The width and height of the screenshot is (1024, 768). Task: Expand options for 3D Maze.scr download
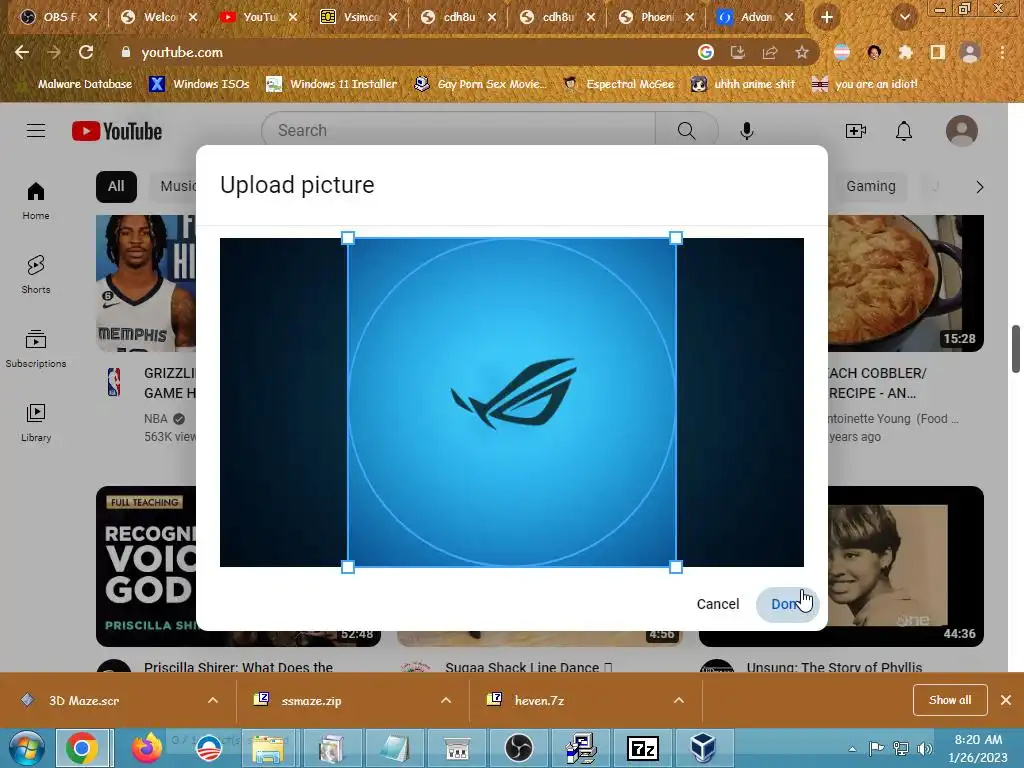click(x=213, y=700)
